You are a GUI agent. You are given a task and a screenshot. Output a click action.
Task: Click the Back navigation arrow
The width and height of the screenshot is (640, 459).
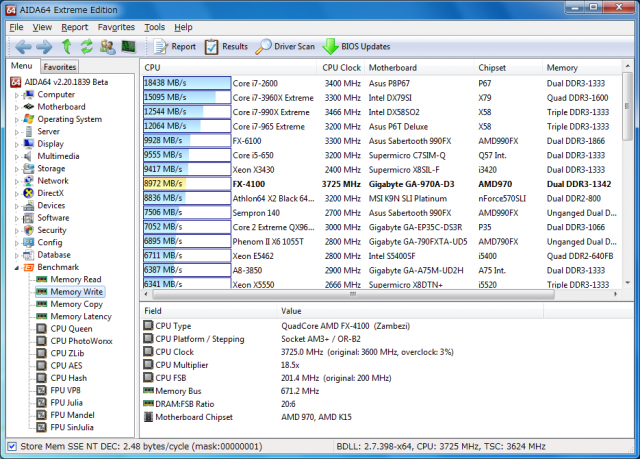click(x=23, y=47)
